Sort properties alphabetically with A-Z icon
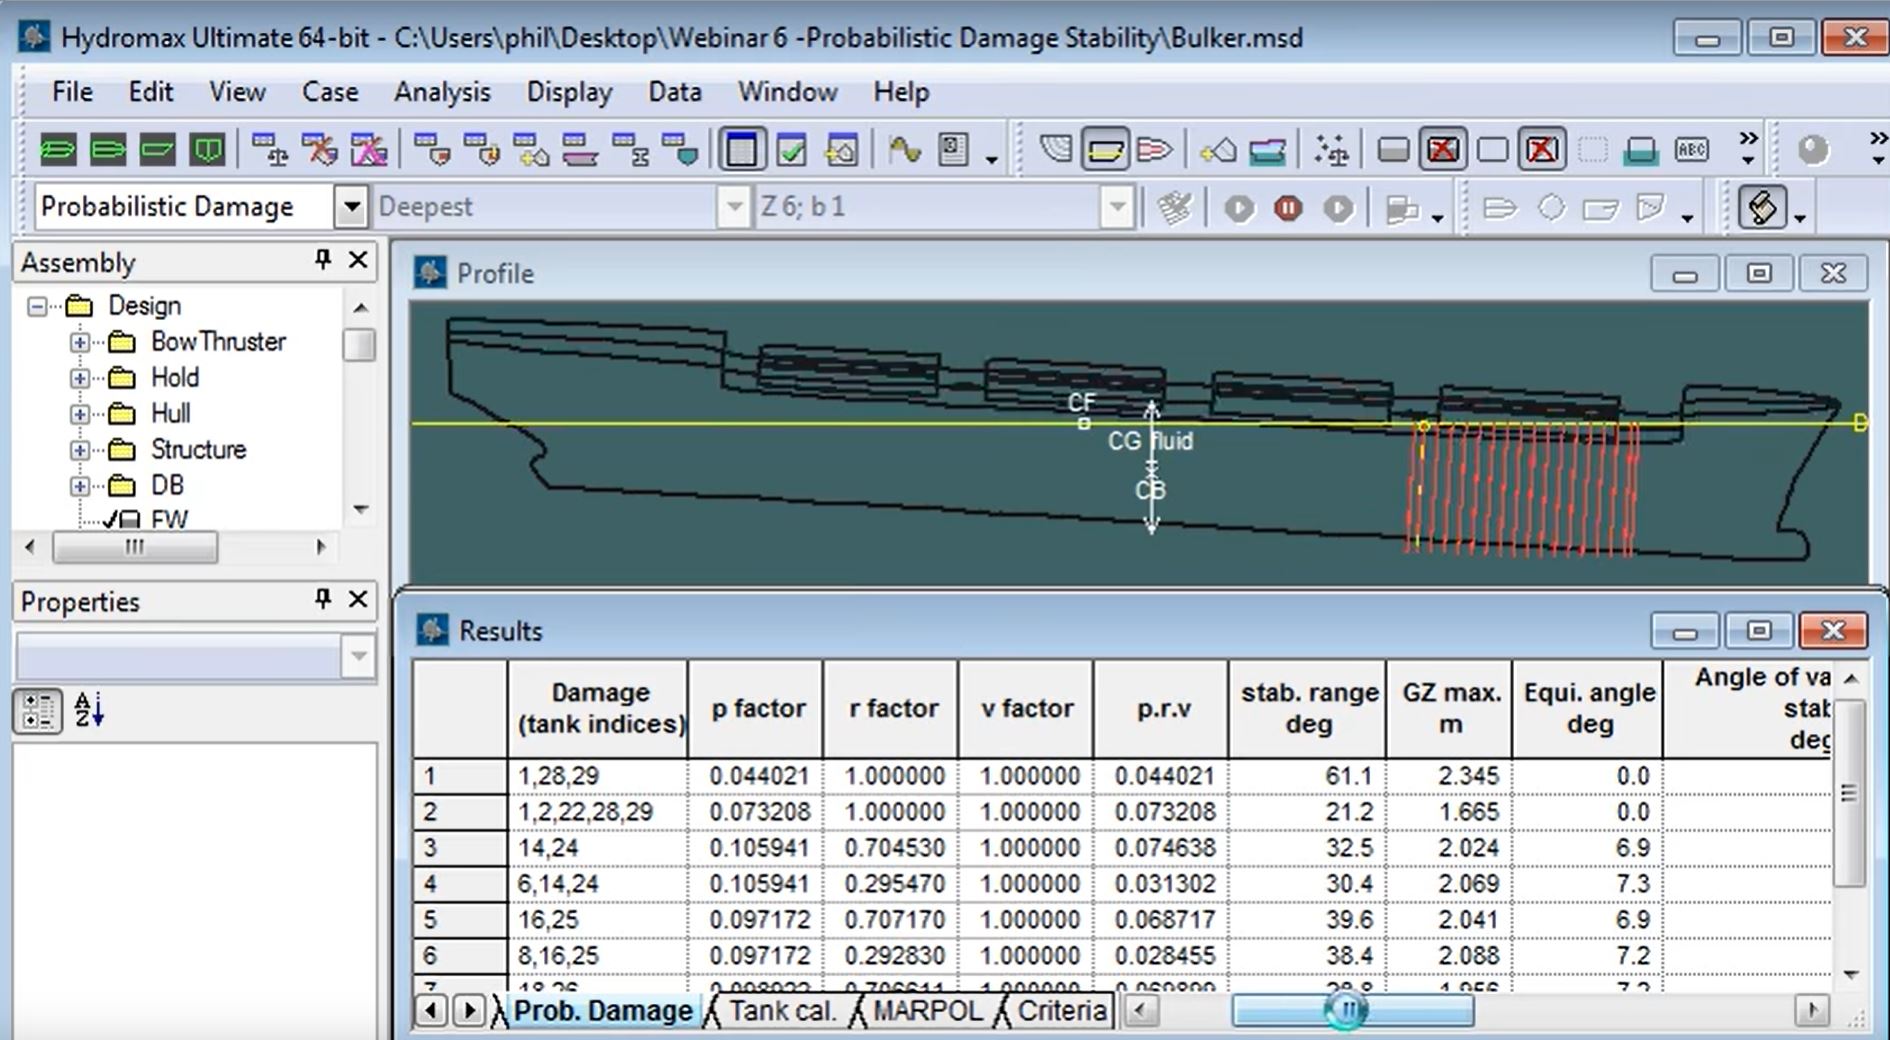Viewport: 1890px width, 1040px height. click(x=89, y=710)
